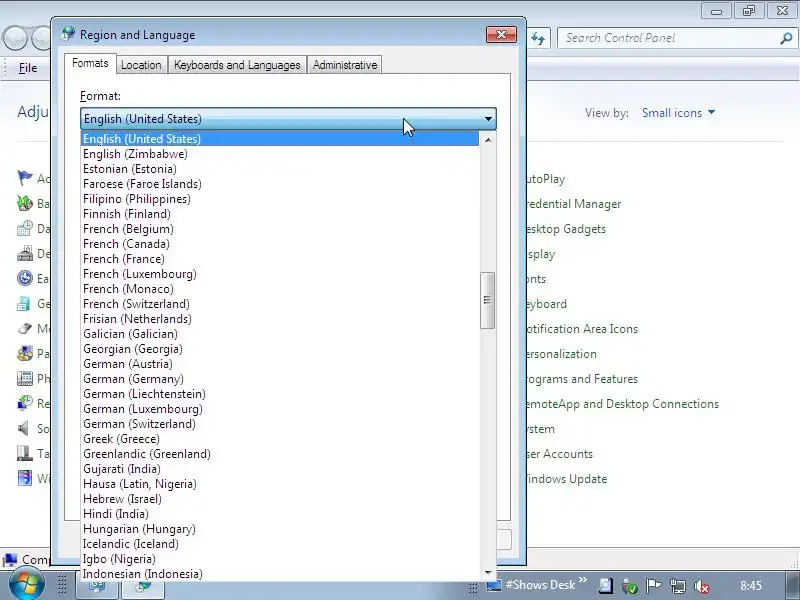Image resolution: width=800 pixels, height=600 pixels.
Task: Choose Greek (Greece) format
Action: coord(280,439)
